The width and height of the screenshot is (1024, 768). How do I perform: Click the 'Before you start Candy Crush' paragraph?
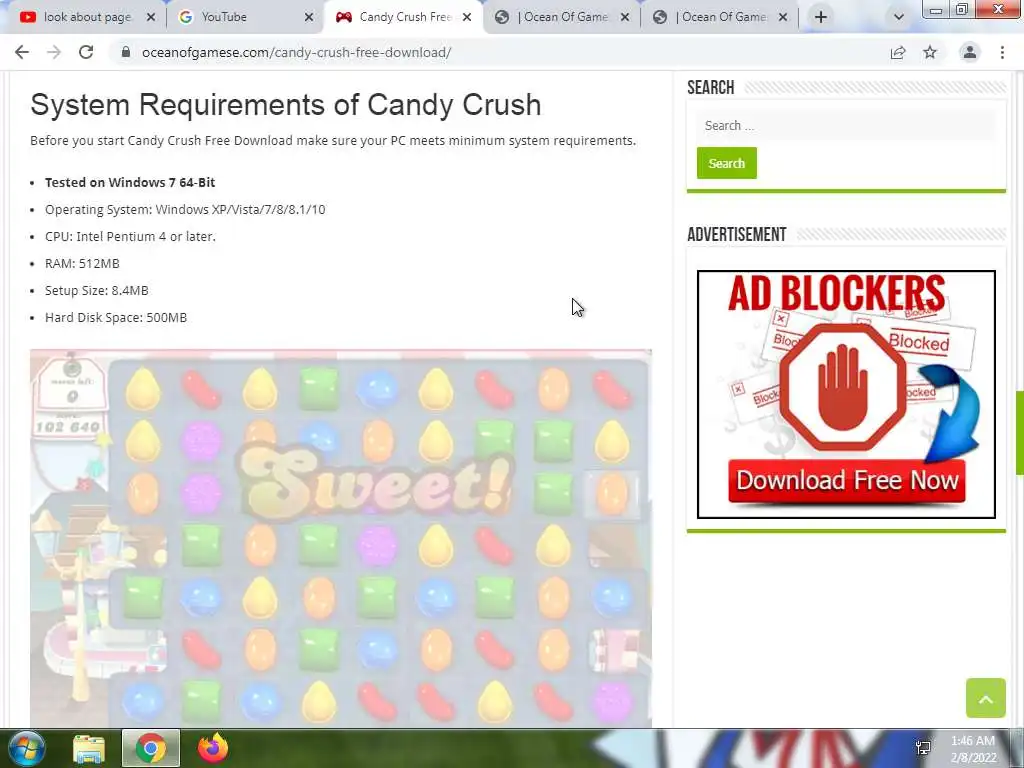click(333, 140)
